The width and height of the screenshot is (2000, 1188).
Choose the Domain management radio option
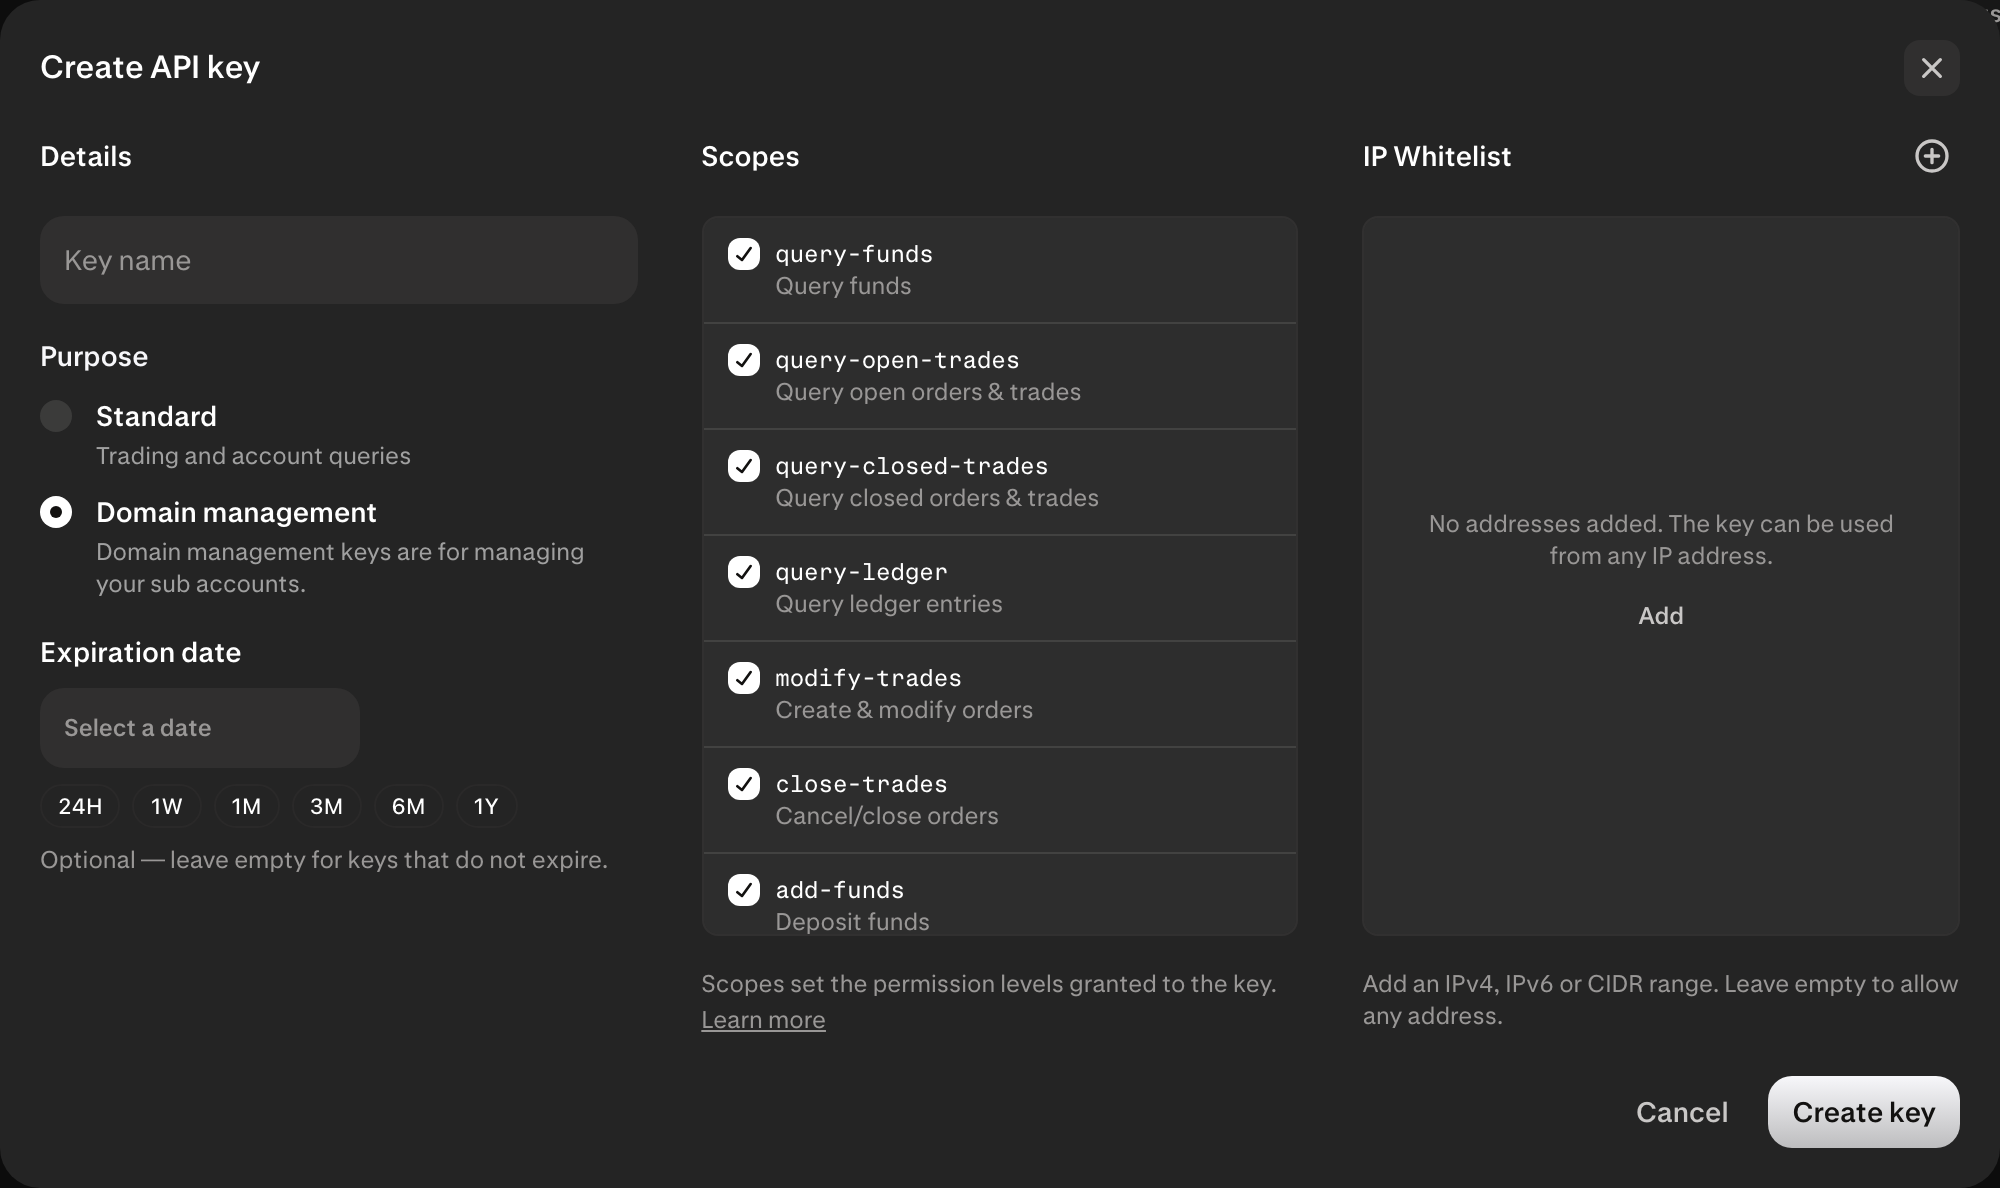56,512
